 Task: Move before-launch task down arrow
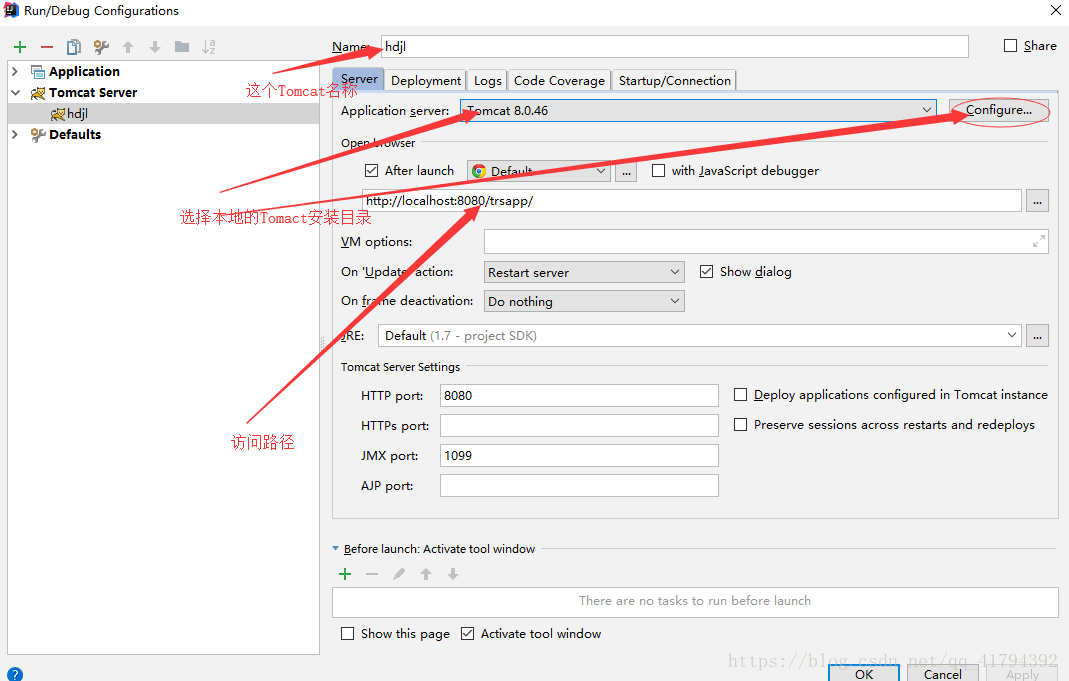click(453, 574)
